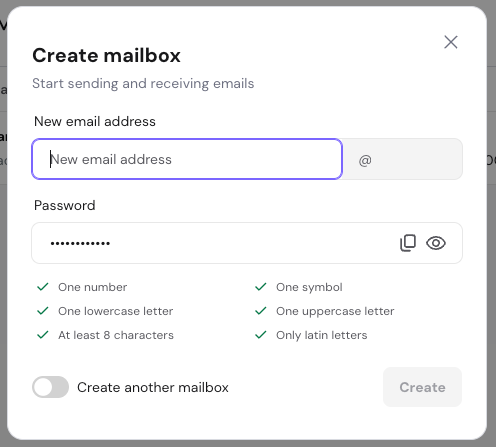Click the checkmark beside Only latin letters
The width and height of the screenshot is (496, 447).
261,335
